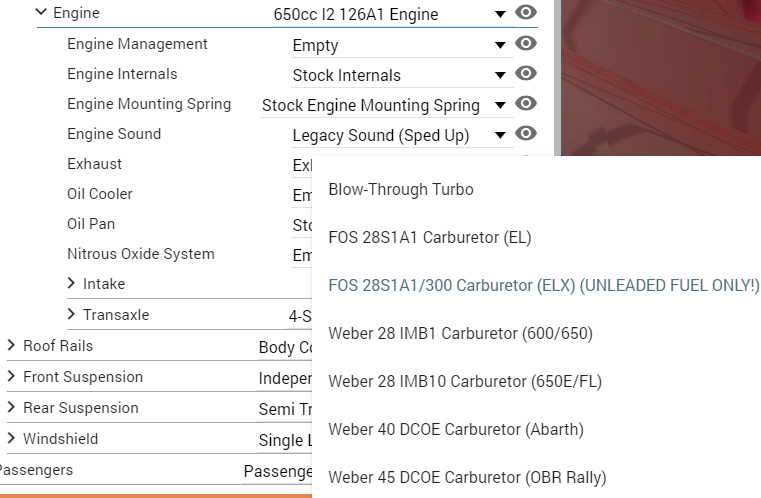Select Weber 28 IMB1 Carburetor (600/650)
Viewport: 761px width, 498px height.
coord(536,333)
